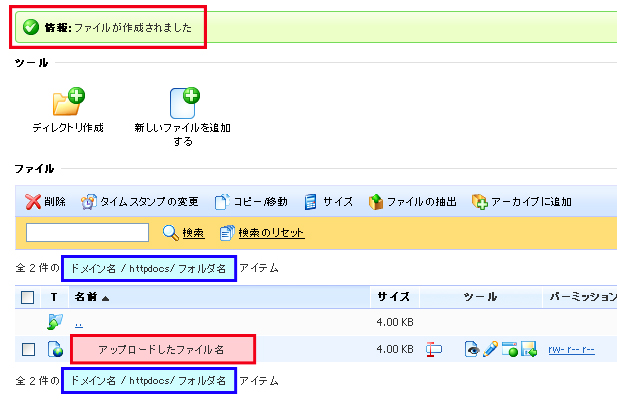Click the path above the file table
617x405 pixels.
click(x=149, y=268)
